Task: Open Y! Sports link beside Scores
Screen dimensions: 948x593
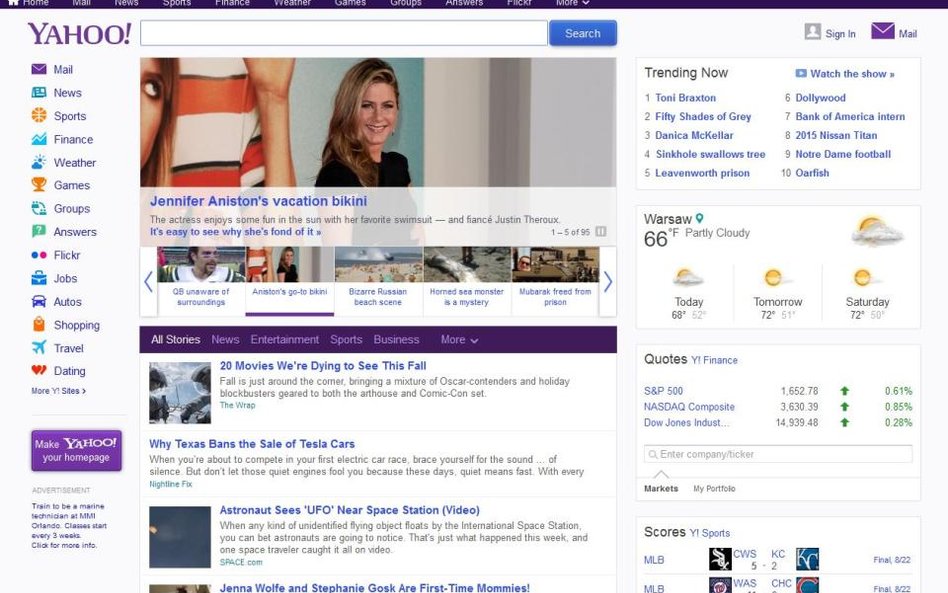Action: [x=709, y=533]
